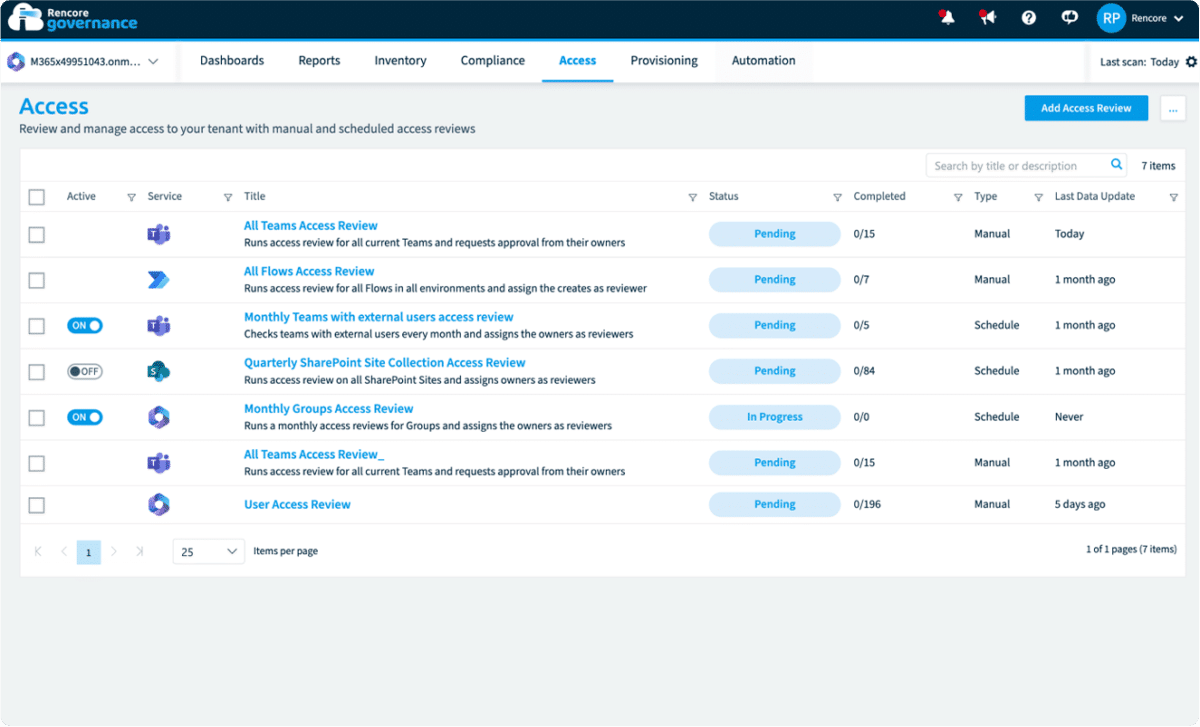Open the User Access Review link
This screenshot has height=727, width=1200.
tap(297, 504)
